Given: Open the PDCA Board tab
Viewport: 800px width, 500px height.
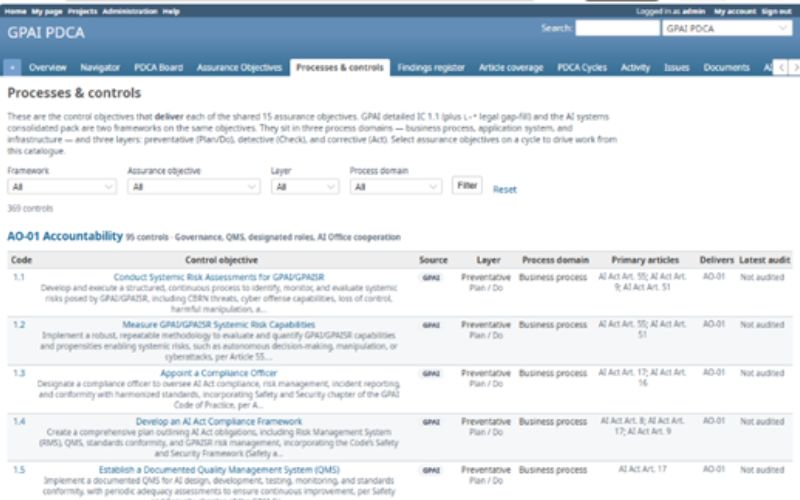Looking at the screenshot, I should (x=158, y=67).
